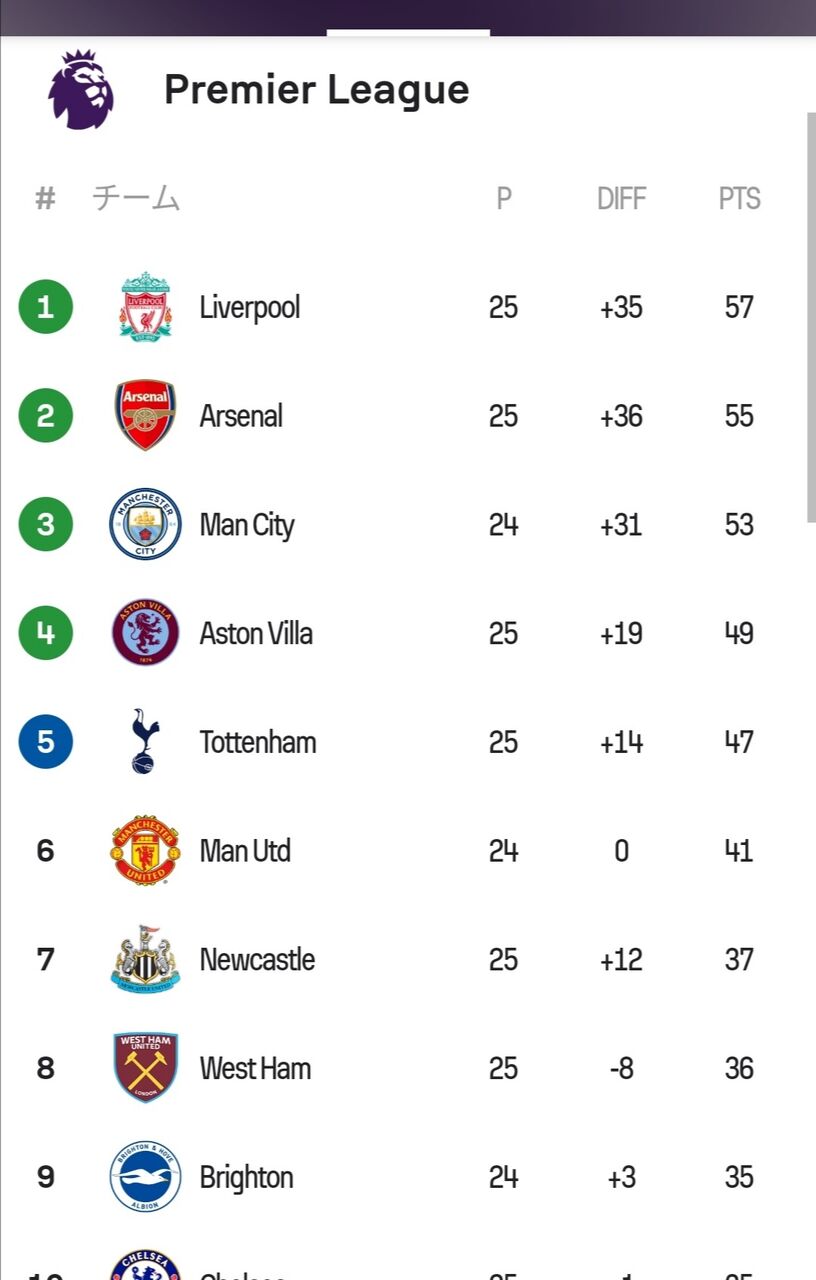The height and width of the screenshot is (1280, 816).
Task: Click the P (played) column header
Action: [503, 199]
